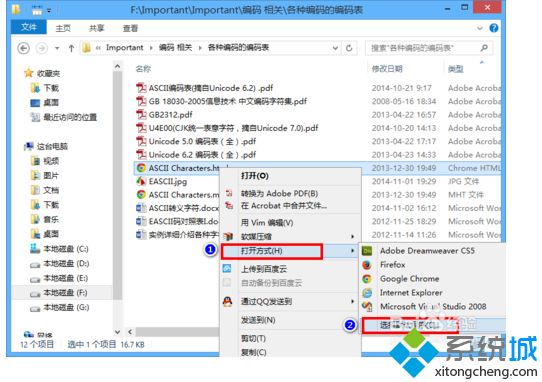Expand the 软媒压缩 submenu arrow
This screenshot has width=542, height=382.
(x=353, y=236)
